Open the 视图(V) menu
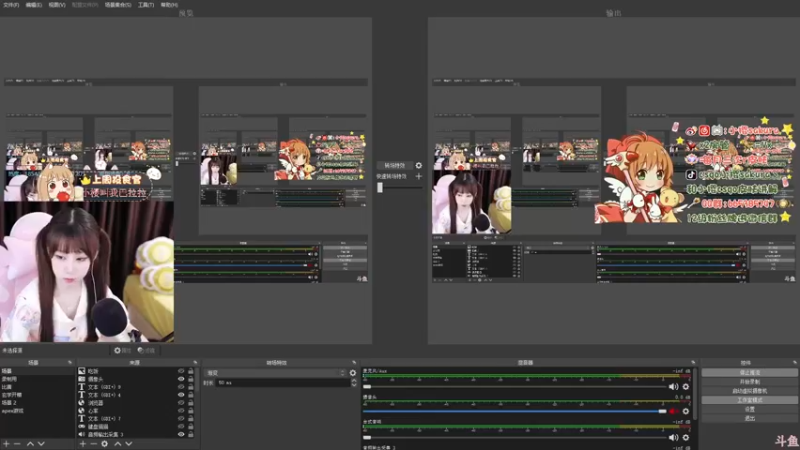The height and width of the screenshot is (450, 800). (x=57, y=5)
